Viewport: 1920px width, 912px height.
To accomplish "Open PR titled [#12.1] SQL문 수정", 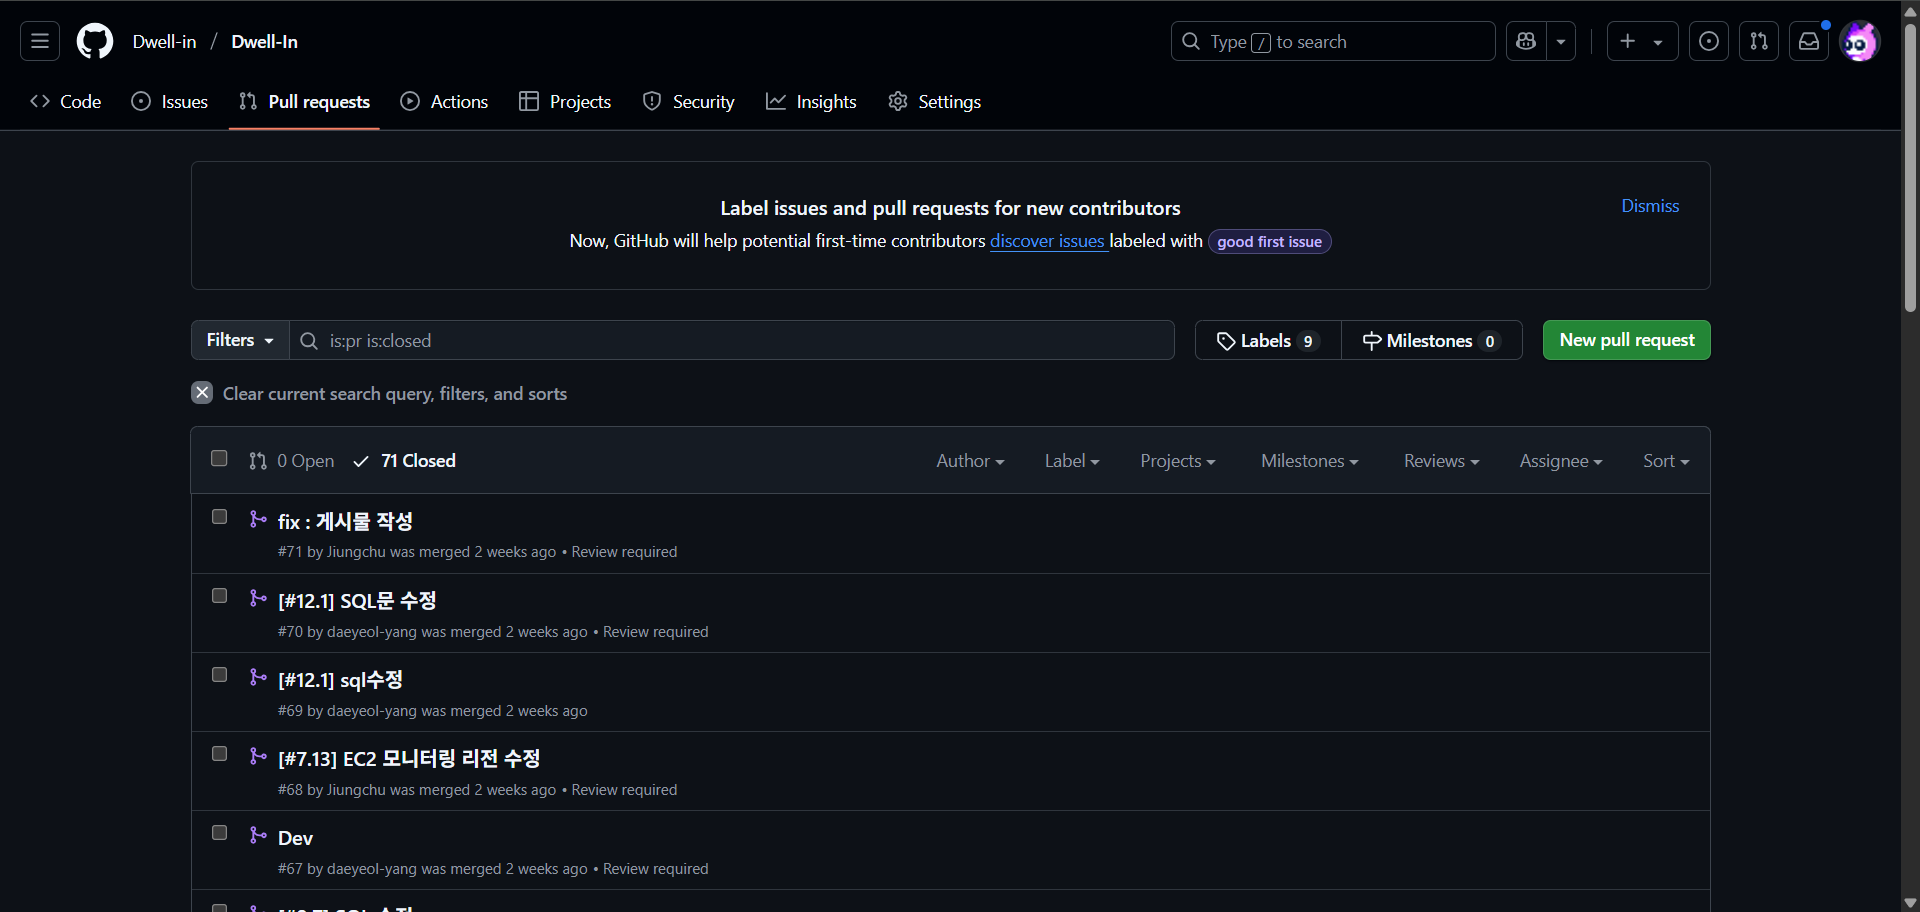I will coord(357,600).
